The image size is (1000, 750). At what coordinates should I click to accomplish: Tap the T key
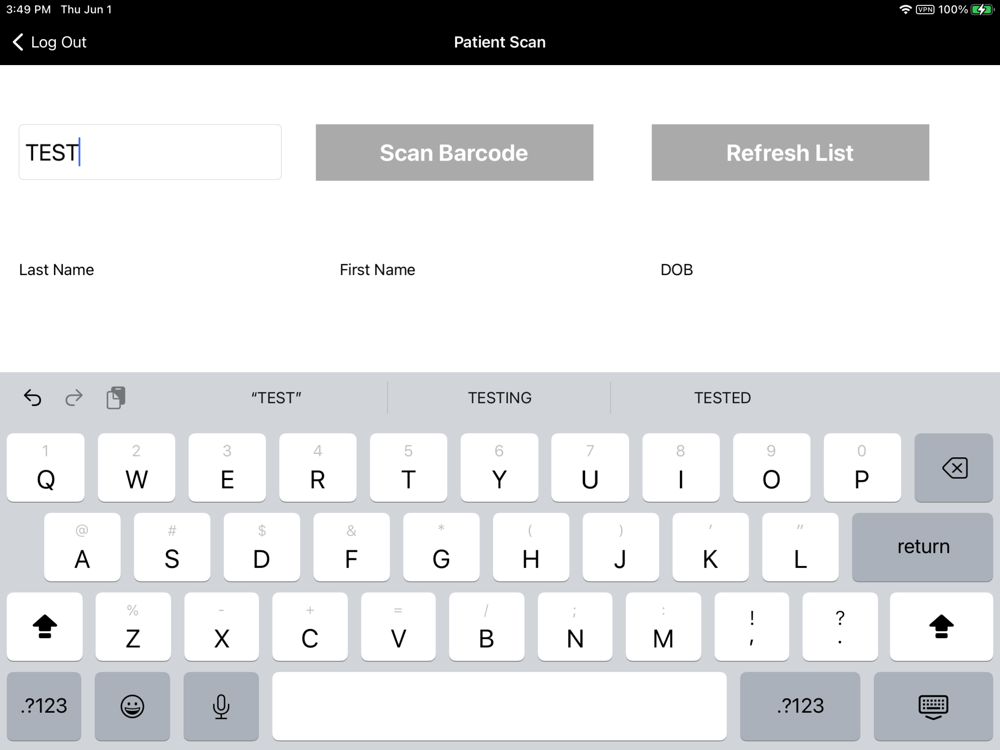408,467
